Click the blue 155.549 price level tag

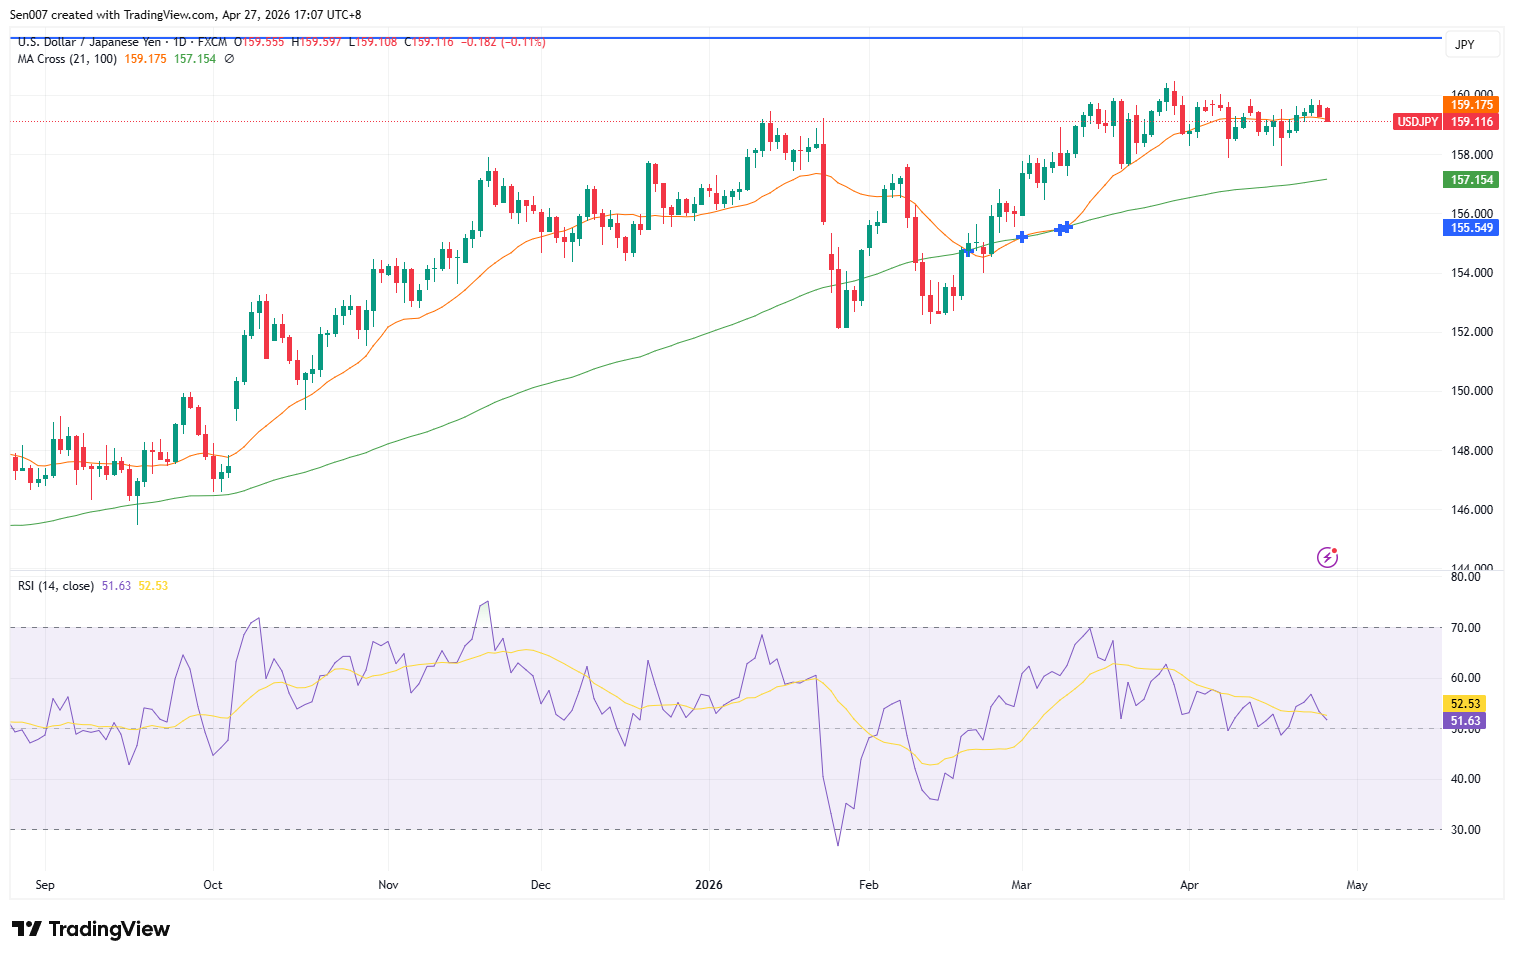[1470, 228]
